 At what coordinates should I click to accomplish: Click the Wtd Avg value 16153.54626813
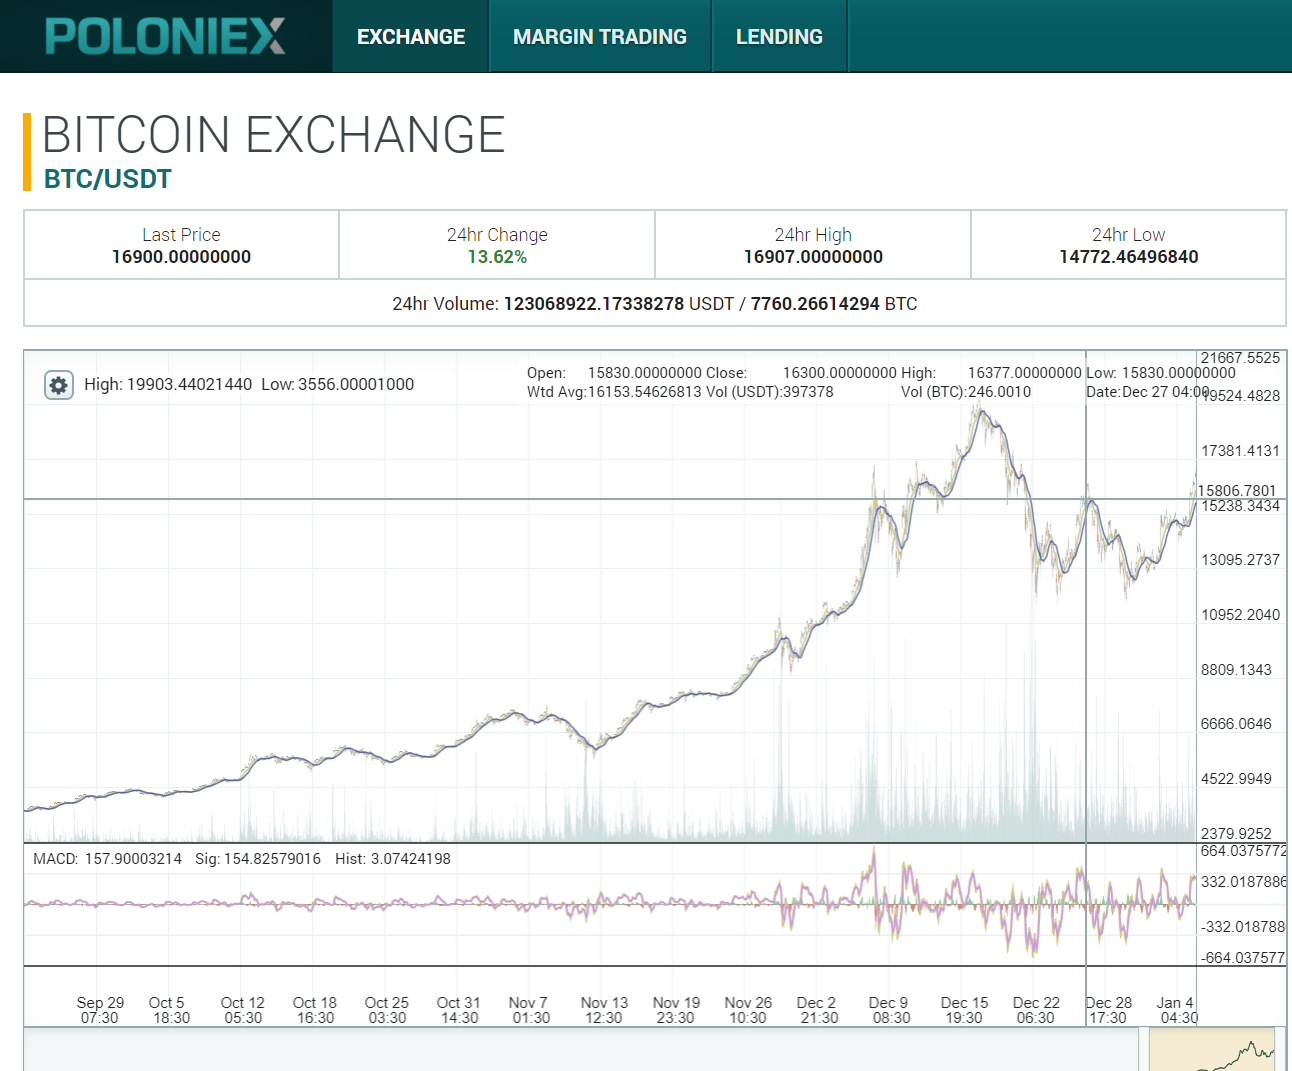pyautogui.click(x=645, y=392)
